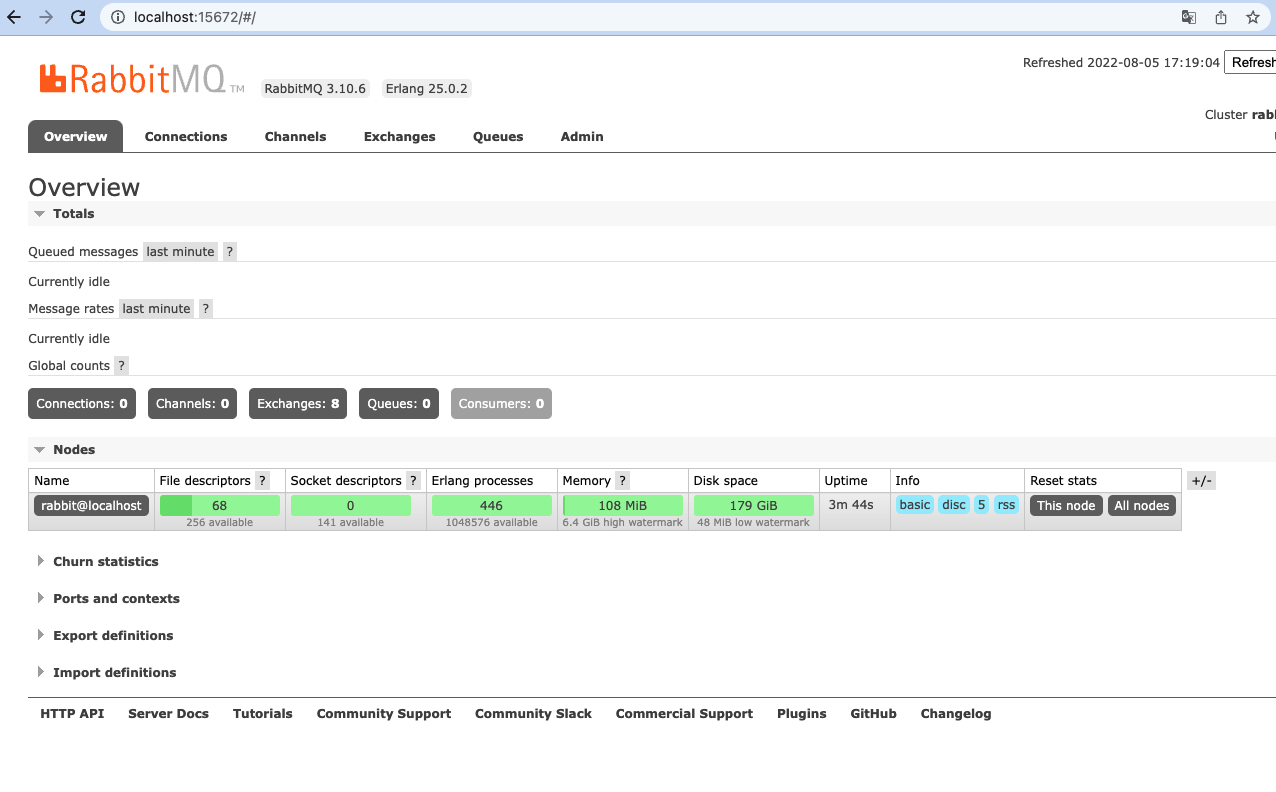Reset stats for This node
Viewport: 1276px width, 792px height.
click(x=1066, y=506)
